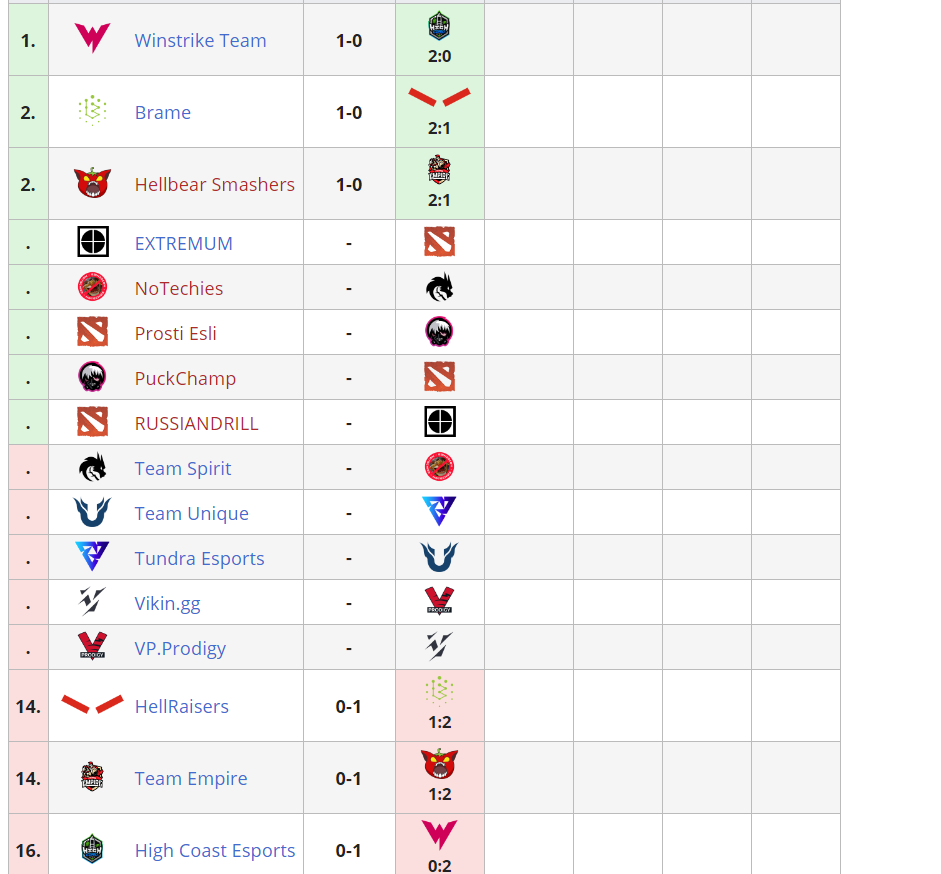Click the Hellbear Smashers logo beside its name
This screenshot has height=874, width=941.
[x=92, y=184]
